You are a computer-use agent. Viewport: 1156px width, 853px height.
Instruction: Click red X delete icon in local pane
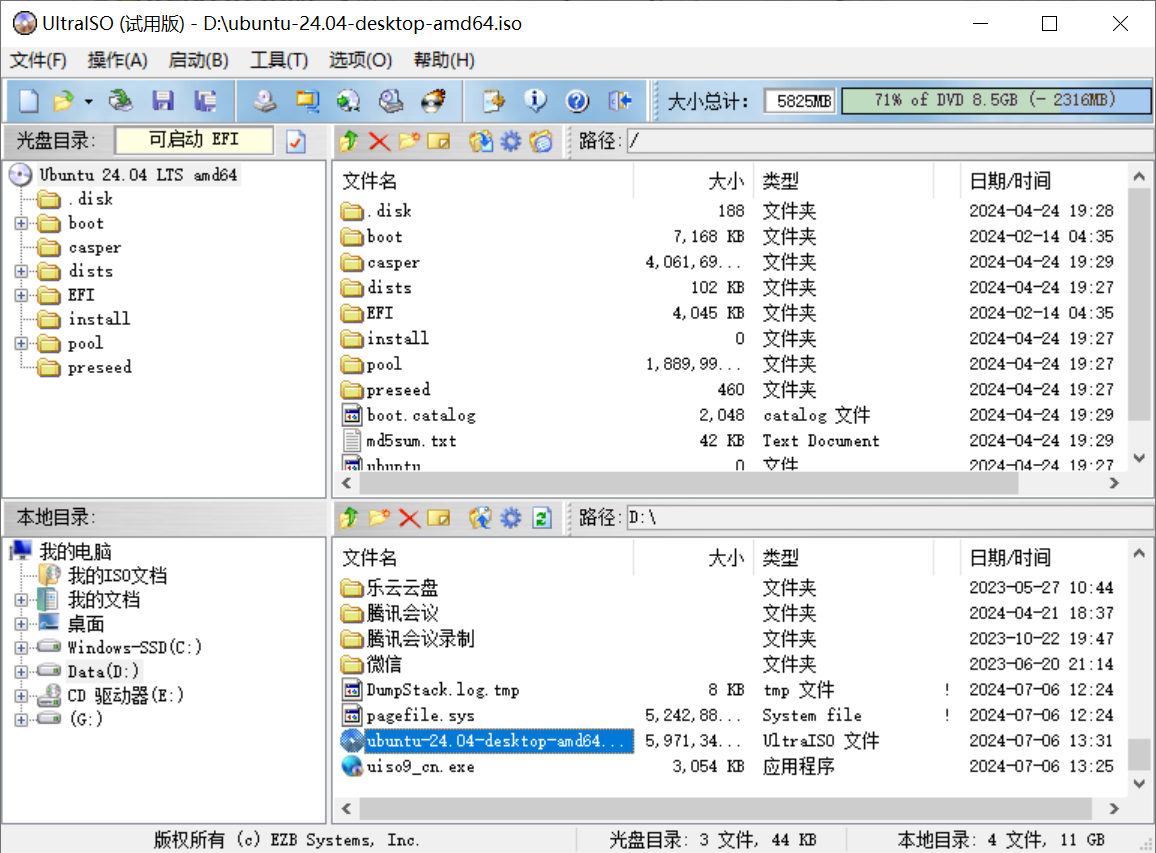pos(409,518)
